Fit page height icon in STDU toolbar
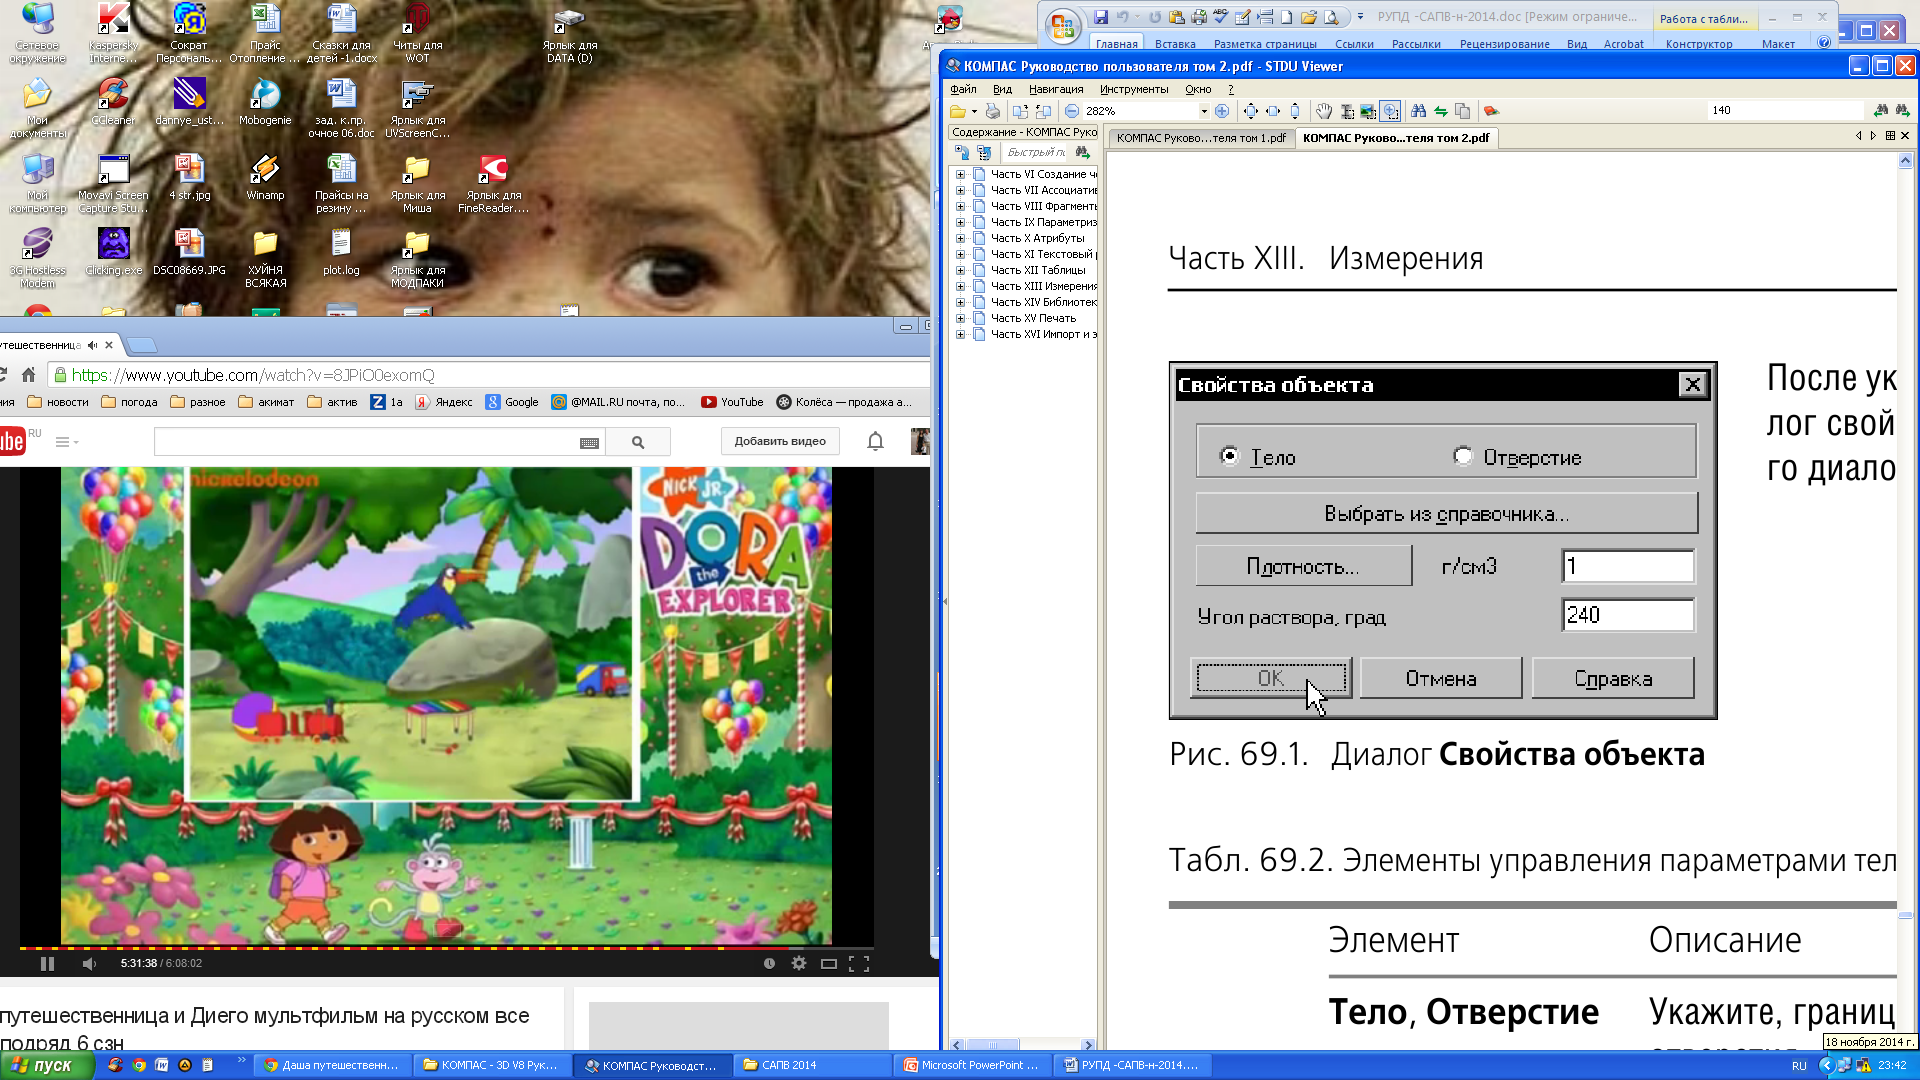 [x=1295, y=111]
